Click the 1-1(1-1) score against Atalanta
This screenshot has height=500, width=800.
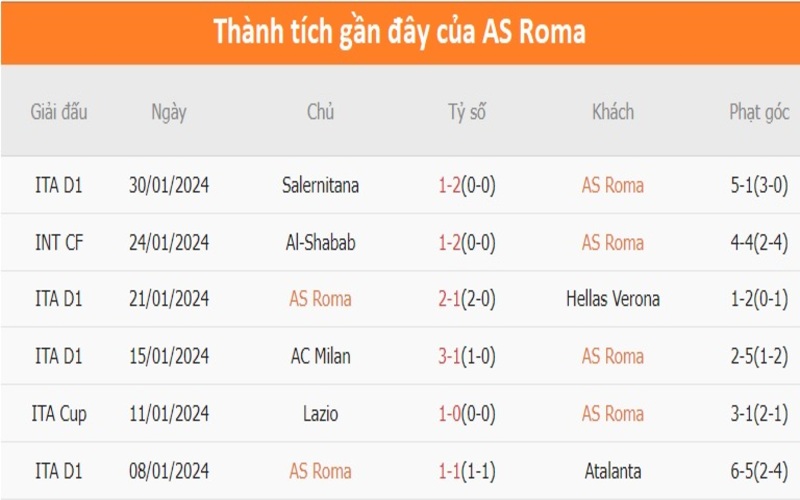tap(466, 470)
